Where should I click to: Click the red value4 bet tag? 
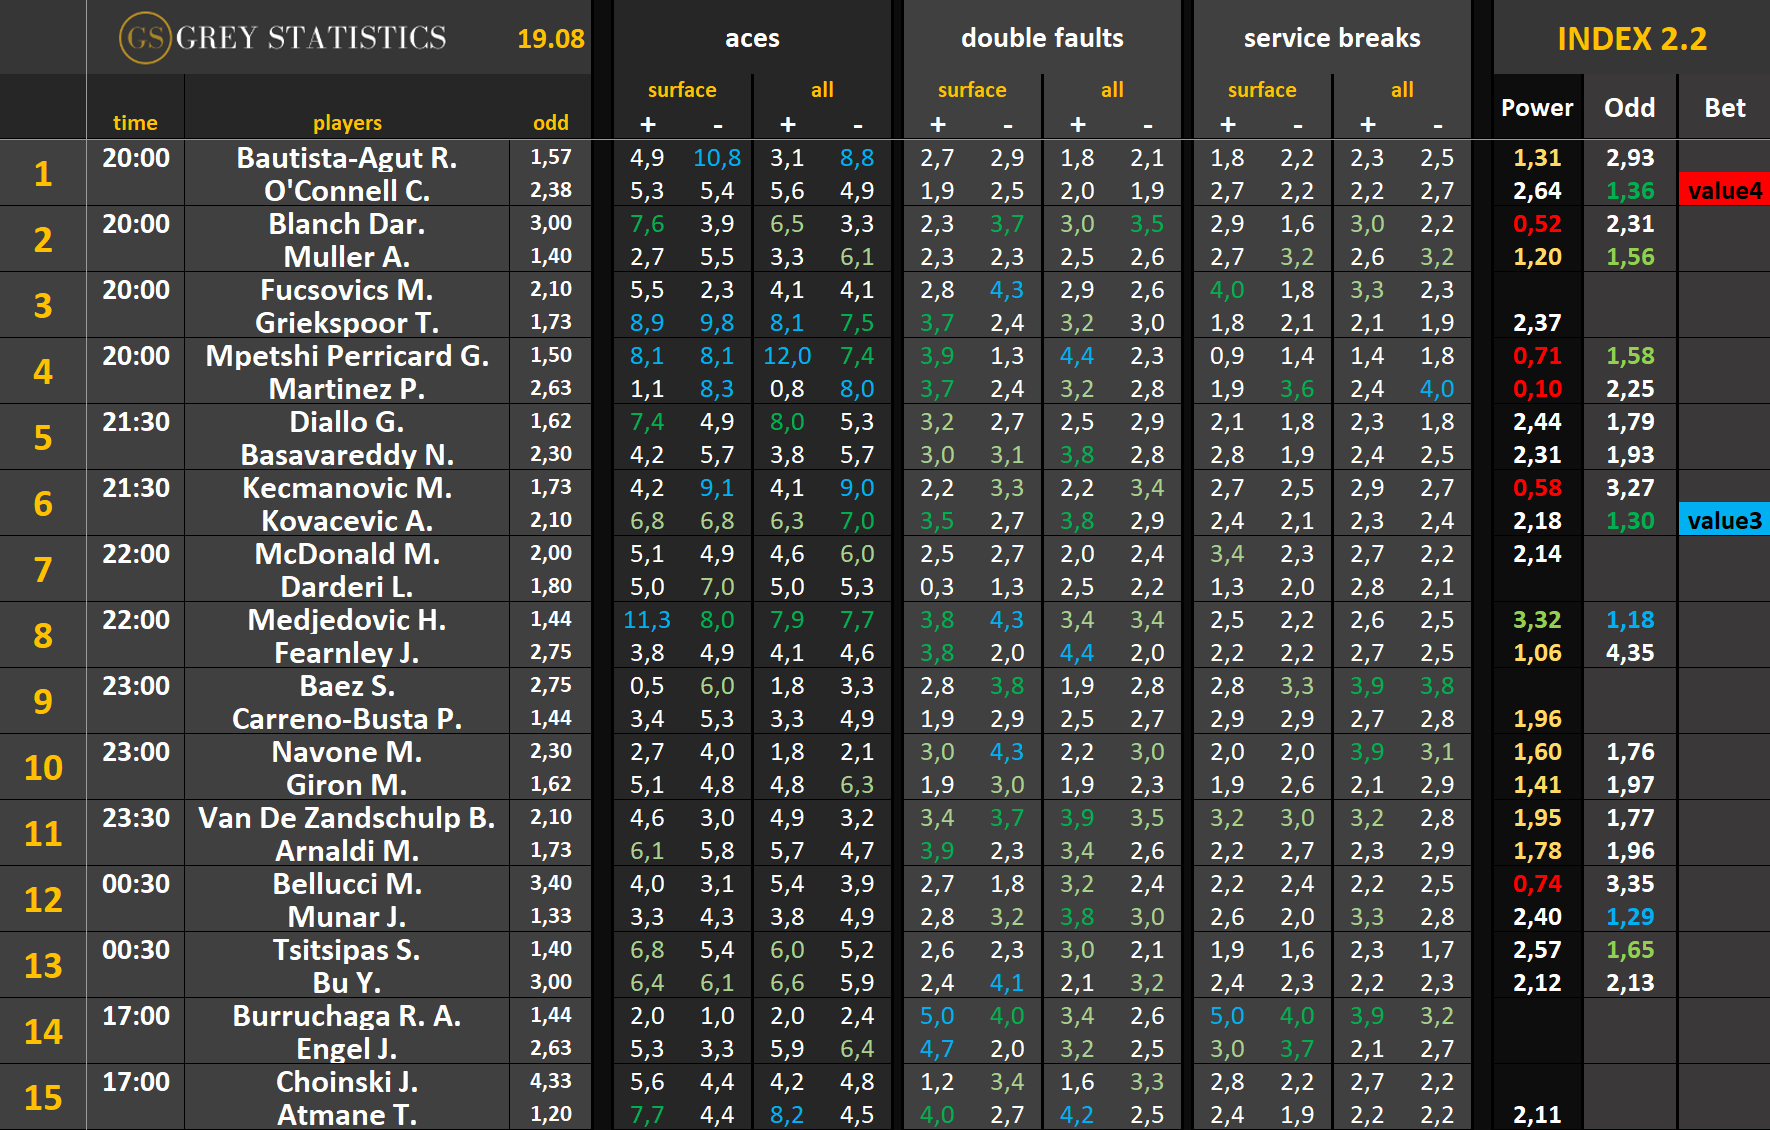point(1724,190)
